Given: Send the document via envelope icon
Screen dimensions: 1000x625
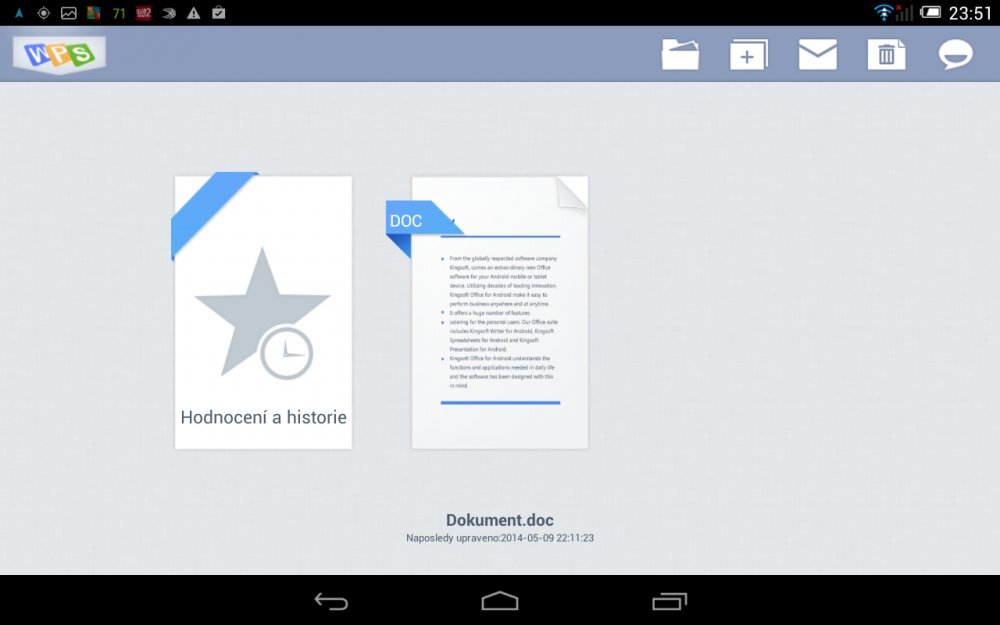Looking at the screenshot, I should click(x=817, y=54).
